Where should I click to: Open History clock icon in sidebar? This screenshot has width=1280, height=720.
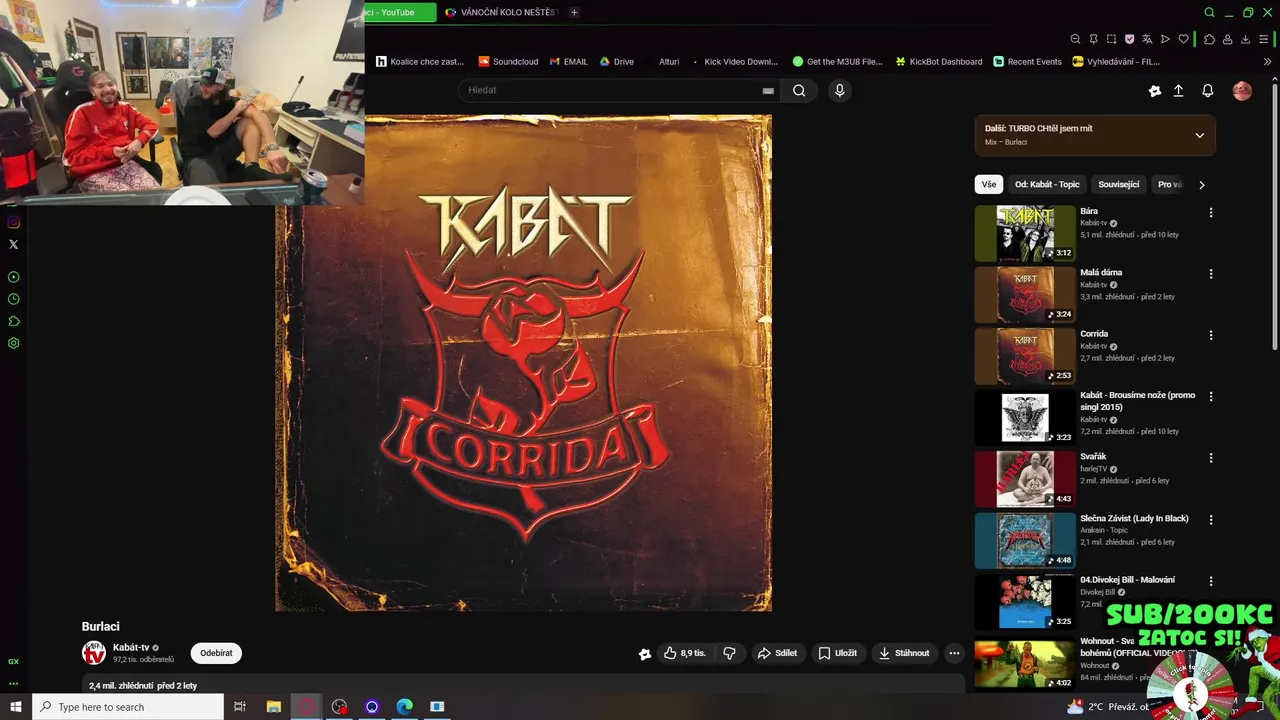point(13,299)
